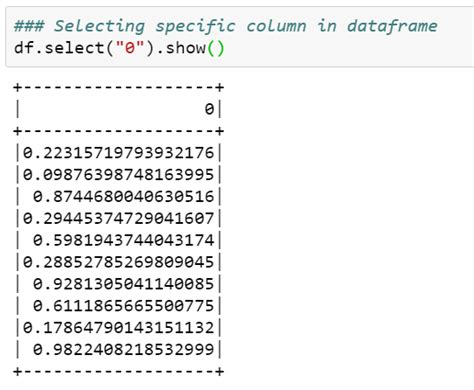Image resolution: width=474 pixels, height=390 pixels.
Task: Click the value 0.09876398748163995
Action: pyautogui.click(x=118, y=175)
